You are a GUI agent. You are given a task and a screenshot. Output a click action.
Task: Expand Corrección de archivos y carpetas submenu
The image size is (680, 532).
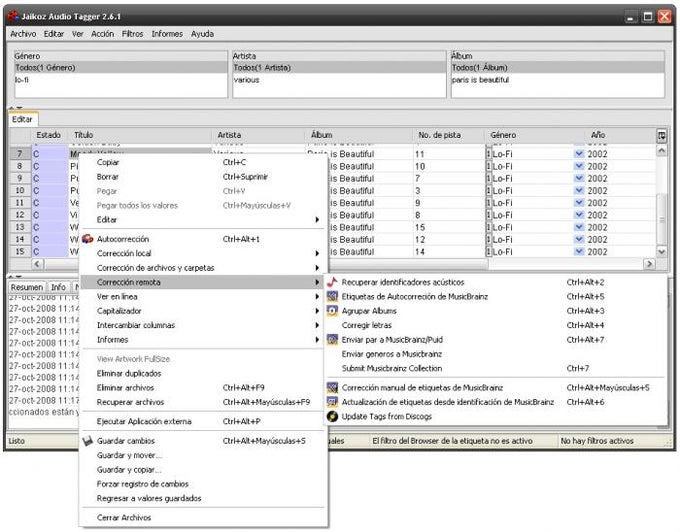pyautogui.click(x=317, y=268)
